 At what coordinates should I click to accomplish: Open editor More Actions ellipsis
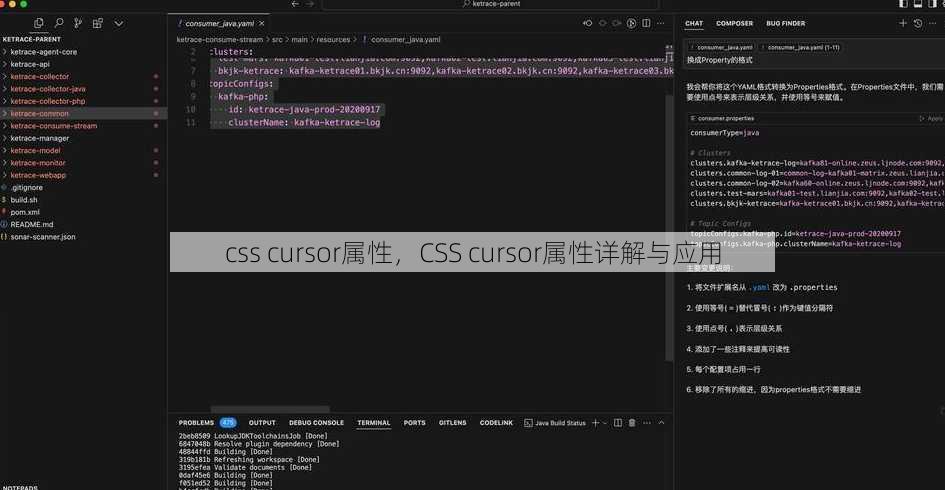coord(661,23)
